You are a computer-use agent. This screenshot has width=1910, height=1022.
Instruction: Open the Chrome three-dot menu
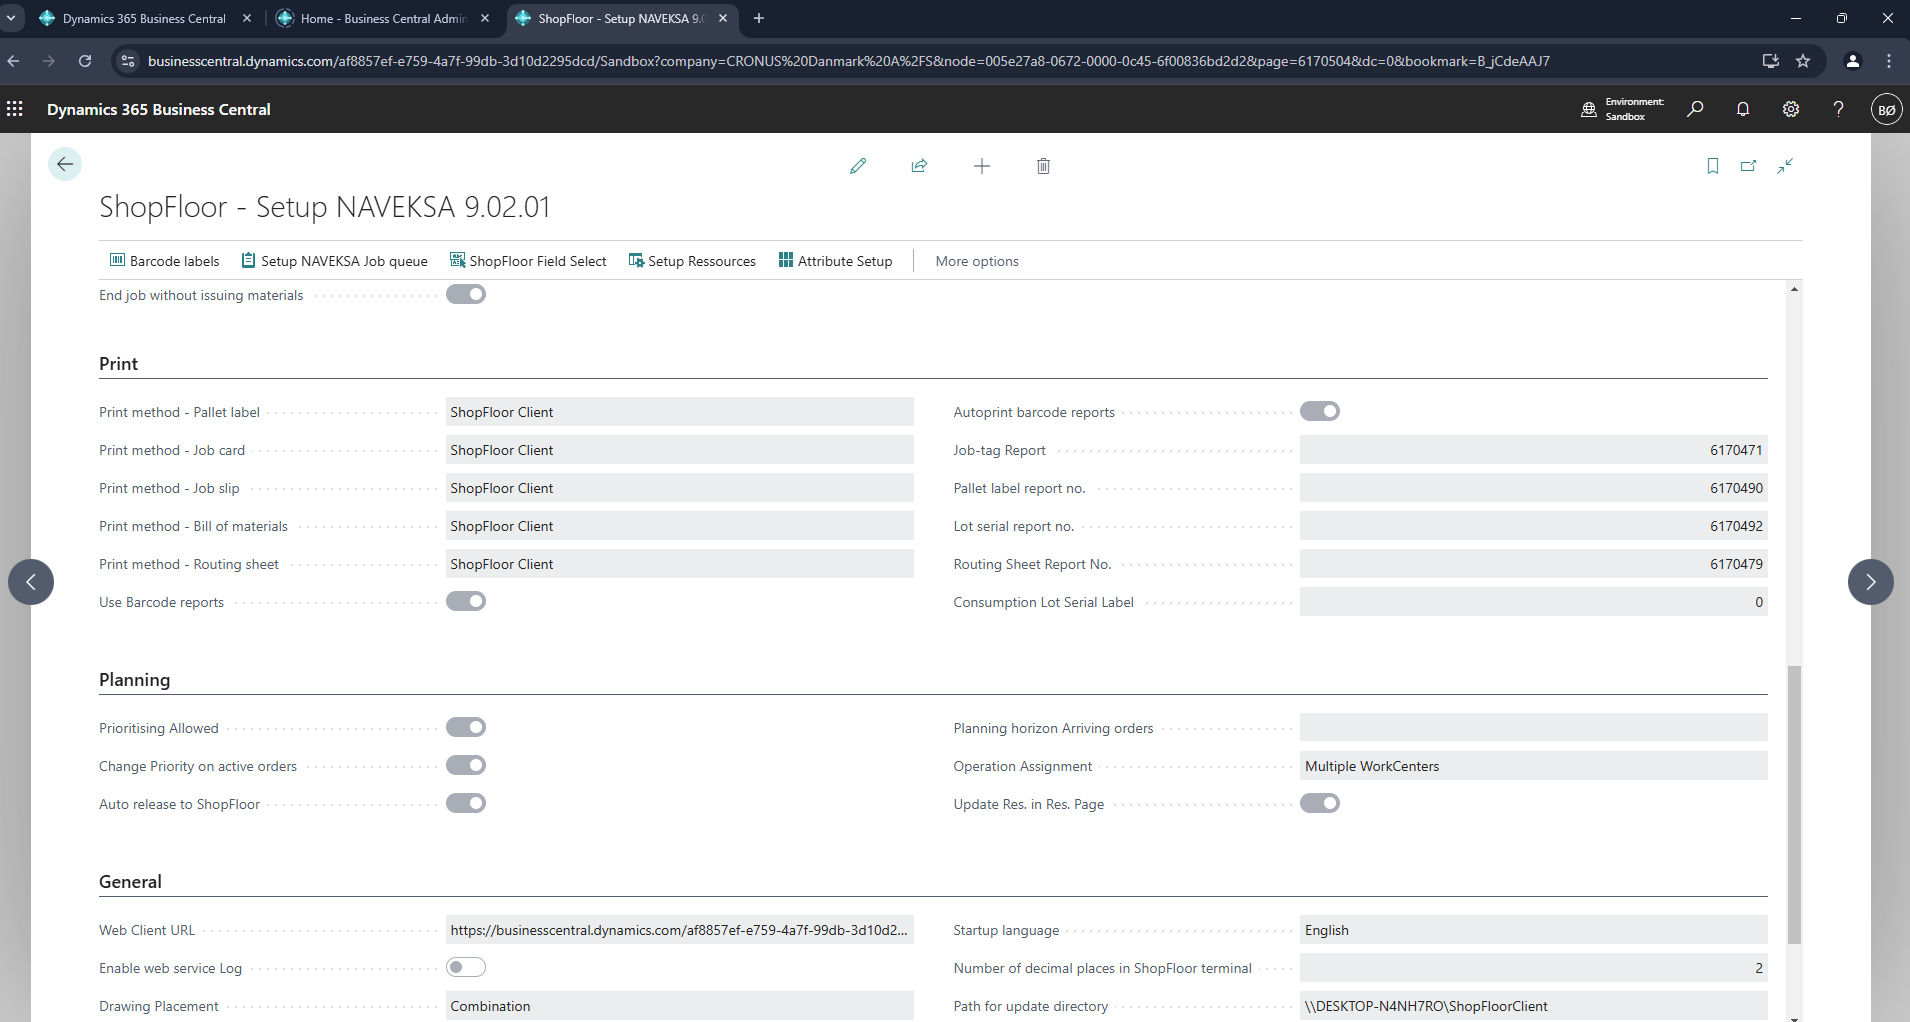point(1889,61)
